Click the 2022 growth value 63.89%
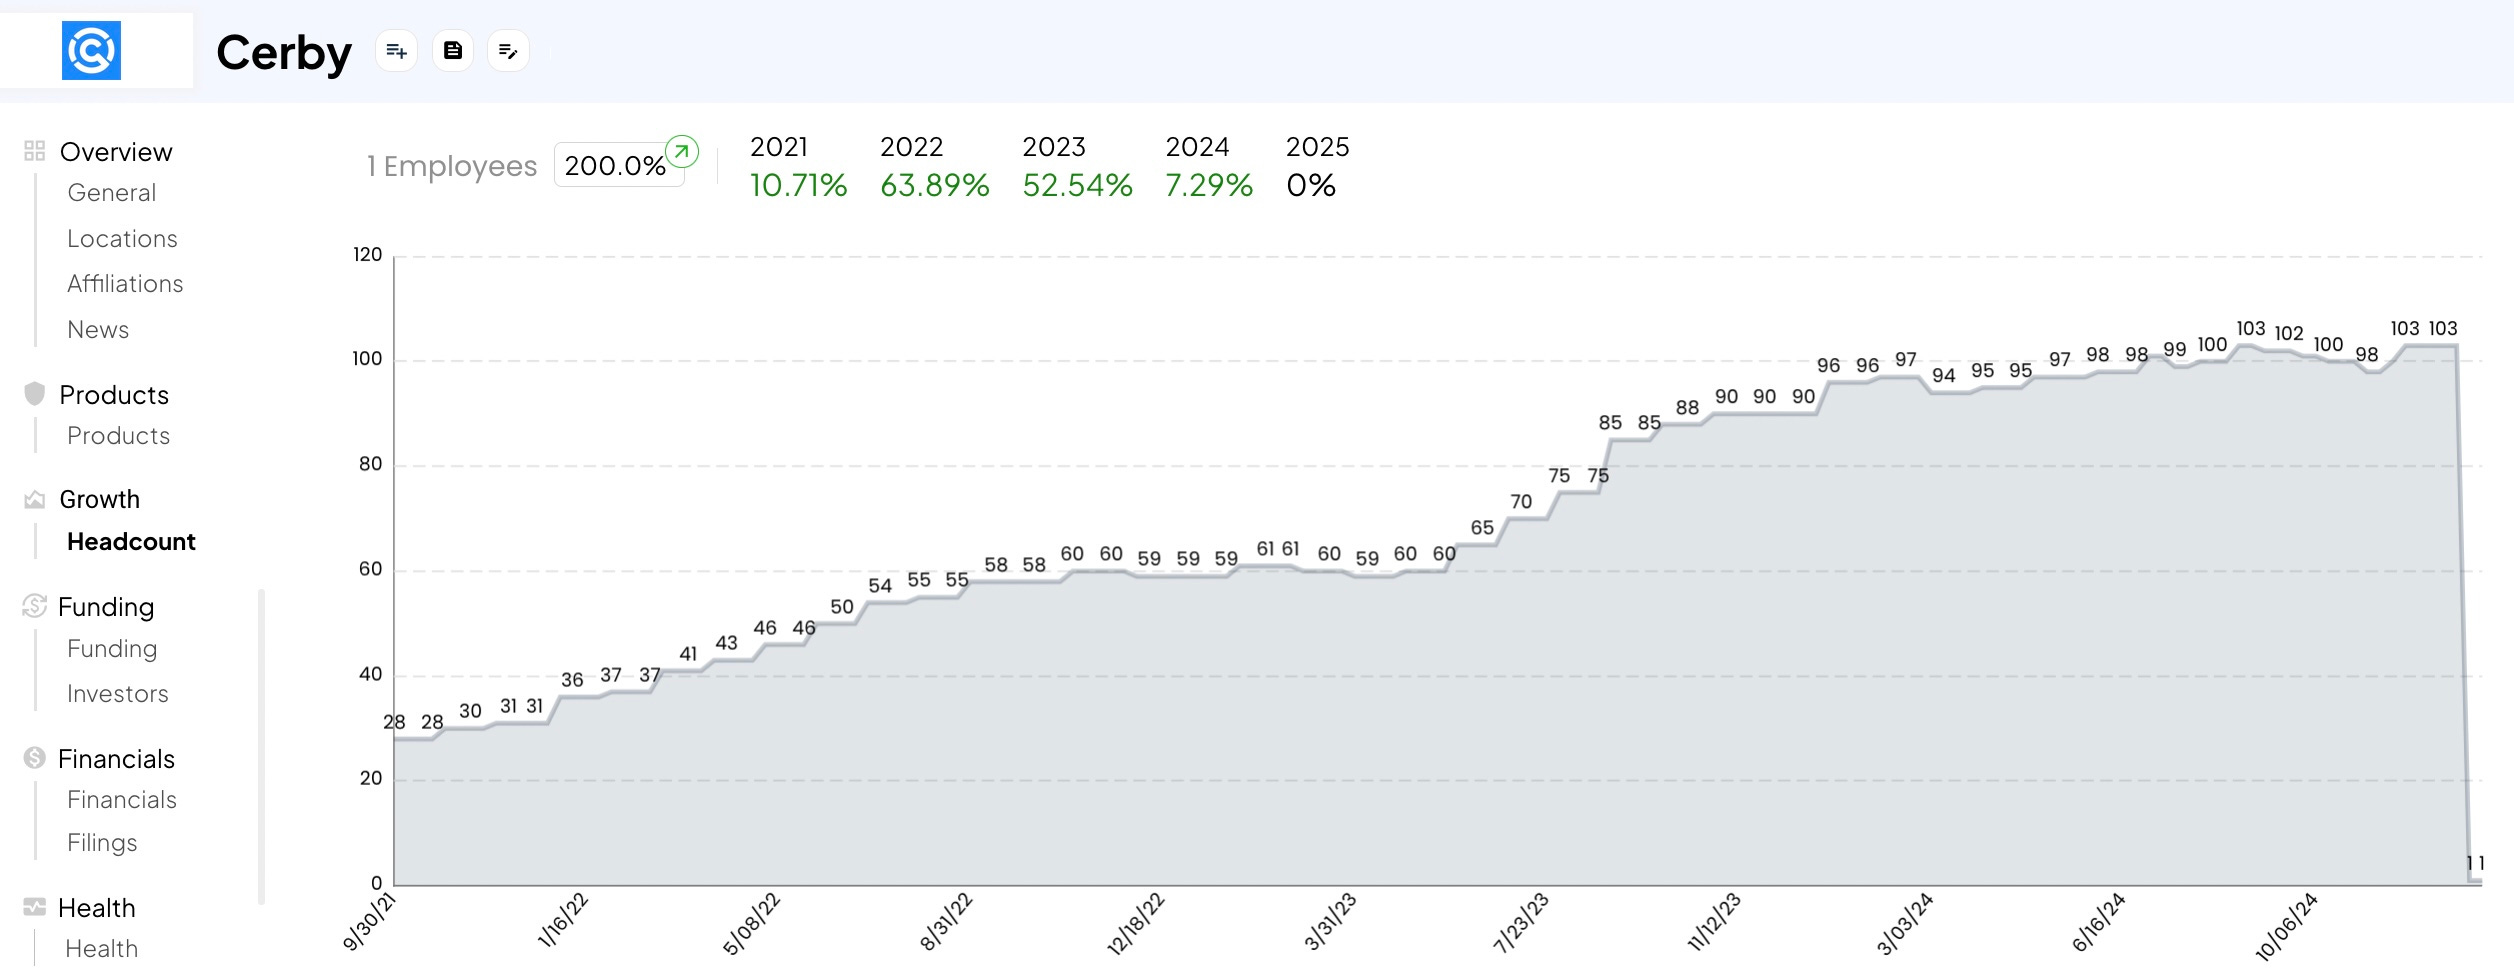 pyautogui.click(x=935, y=186)
